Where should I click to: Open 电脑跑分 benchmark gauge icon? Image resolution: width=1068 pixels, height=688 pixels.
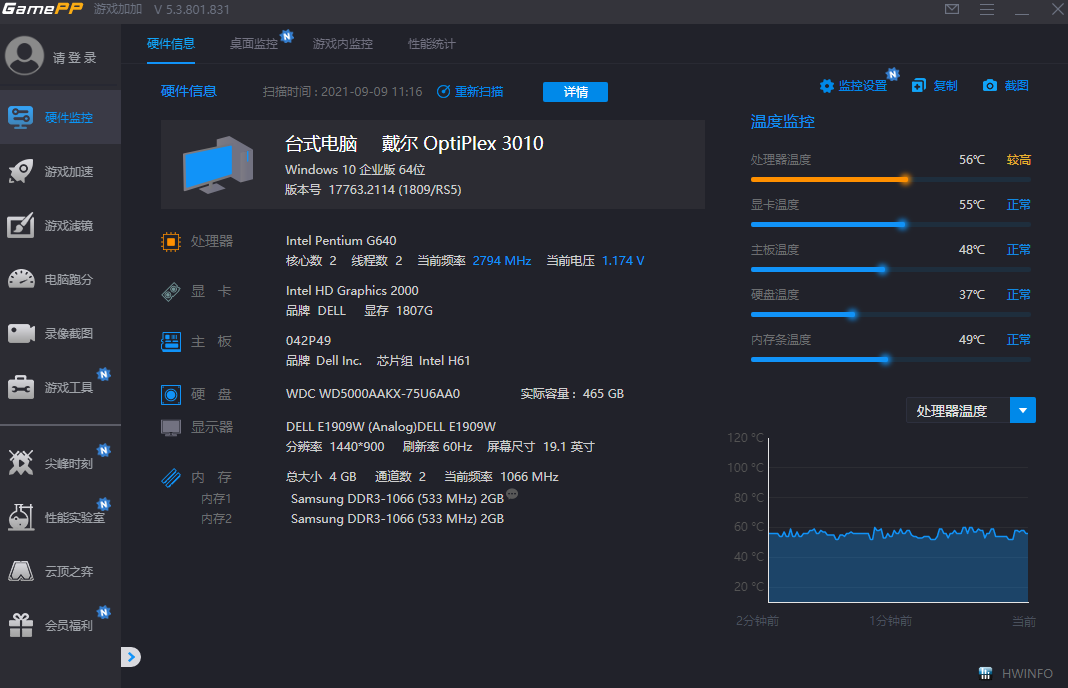[x=21, y=279]
